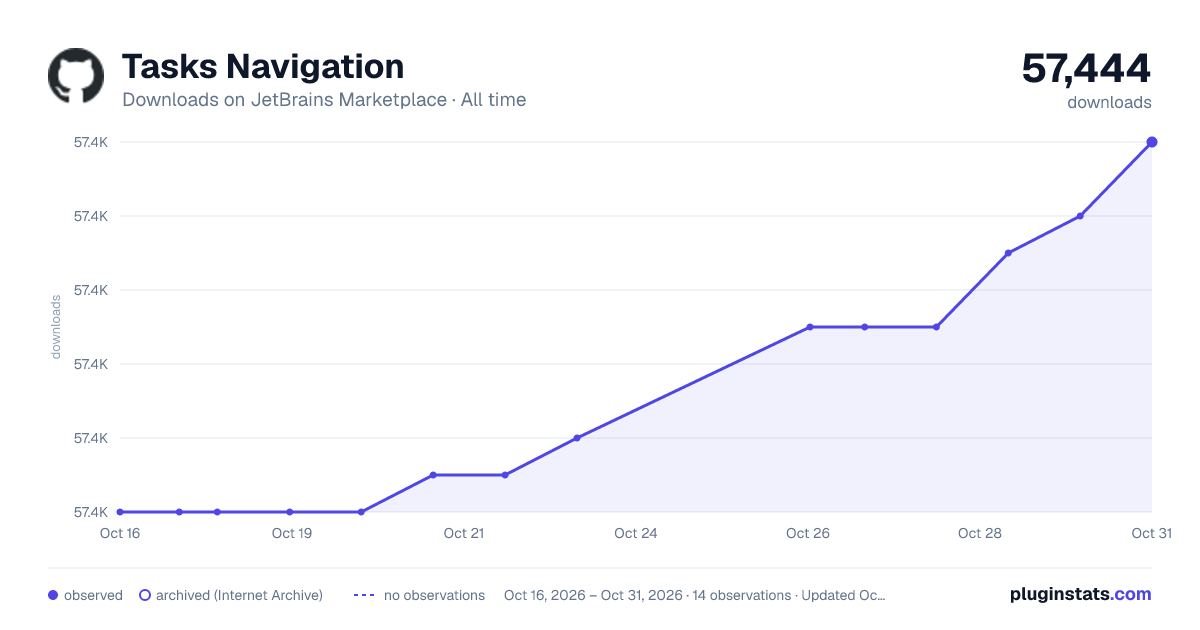
Task: Click the Downloads on JetBrains Marketplace subtitle
Action: 324,100
